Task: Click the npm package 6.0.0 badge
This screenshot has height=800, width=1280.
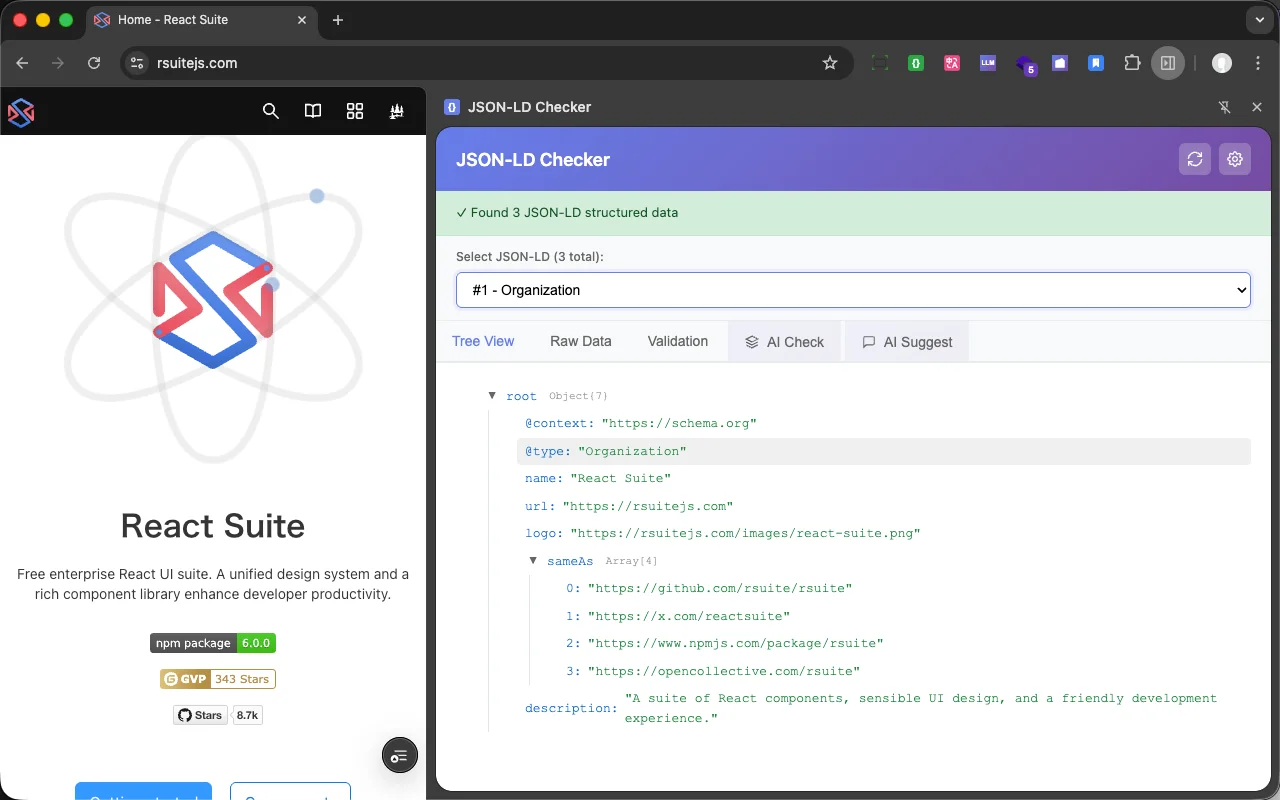Action: pos(213,643)
